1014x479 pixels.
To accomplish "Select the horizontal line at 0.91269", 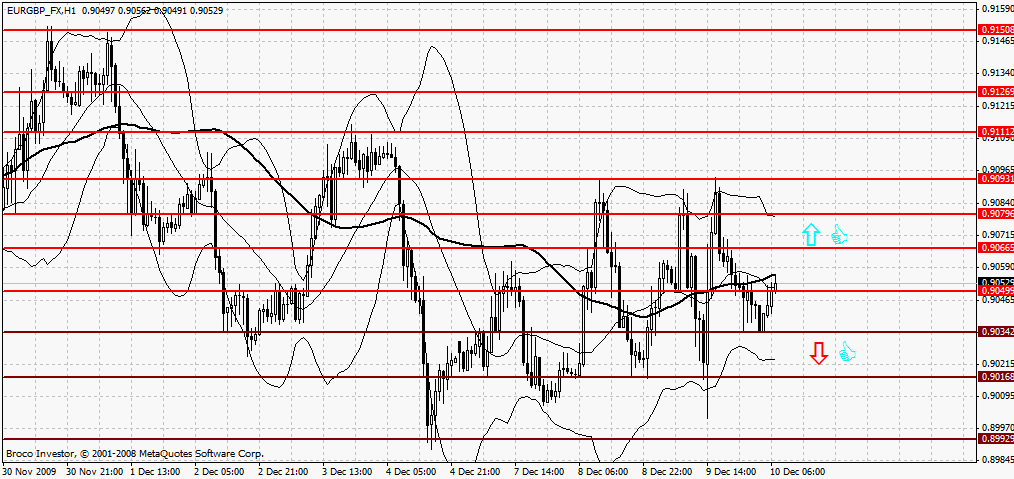I will (x=488, y=91).
